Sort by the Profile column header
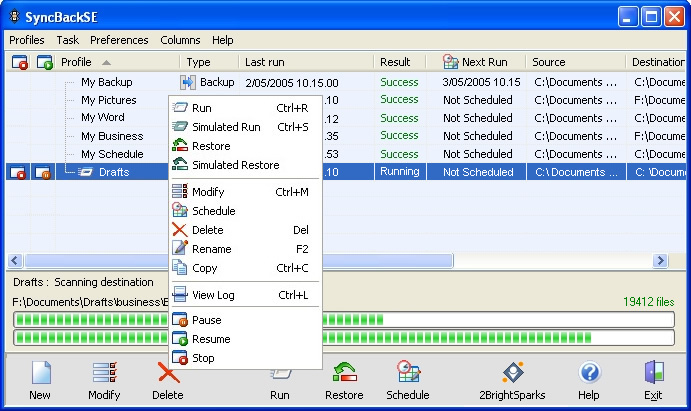691x411 pixels. click(x=118, y=62)
